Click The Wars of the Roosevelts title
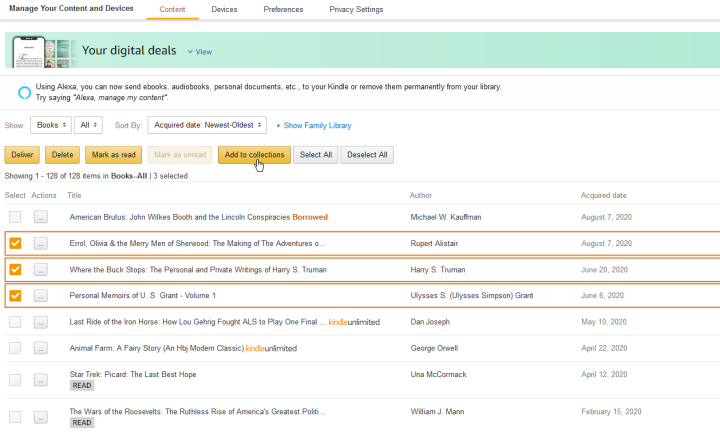The image size is (720, 432). pyautogui.click(x=197, y=411)
